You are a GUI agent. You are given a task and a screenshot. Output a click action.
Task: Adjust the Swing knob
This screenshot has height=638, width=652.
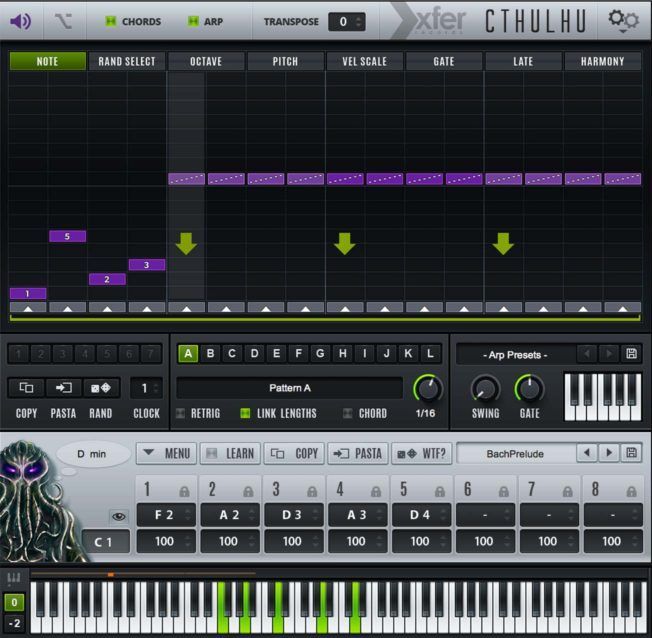(485, 389)
